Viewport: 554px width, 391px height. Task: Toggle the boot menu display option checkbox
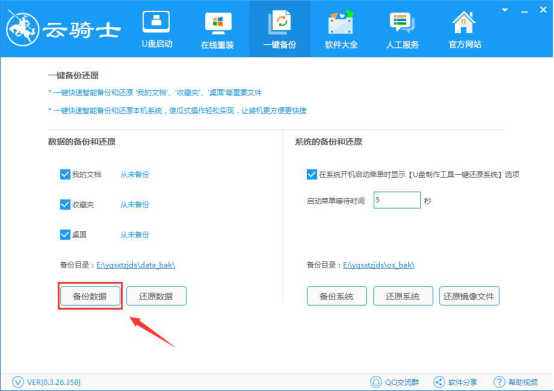point(312,174)
